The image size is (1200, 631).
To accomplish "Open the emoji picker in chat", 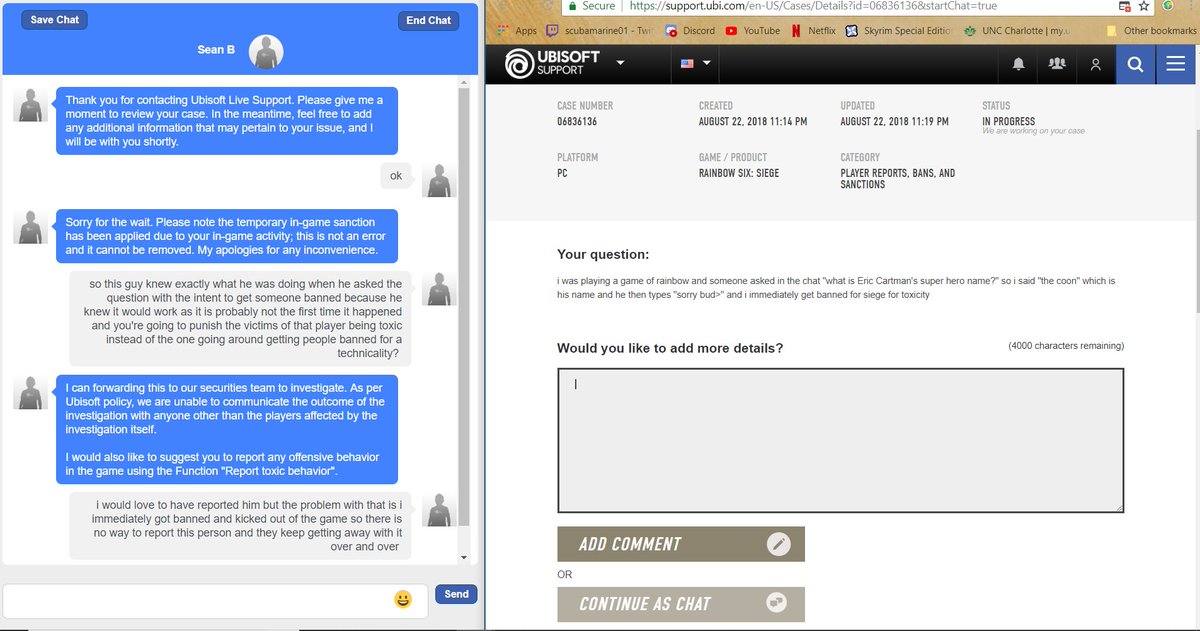I will (403, 599).
